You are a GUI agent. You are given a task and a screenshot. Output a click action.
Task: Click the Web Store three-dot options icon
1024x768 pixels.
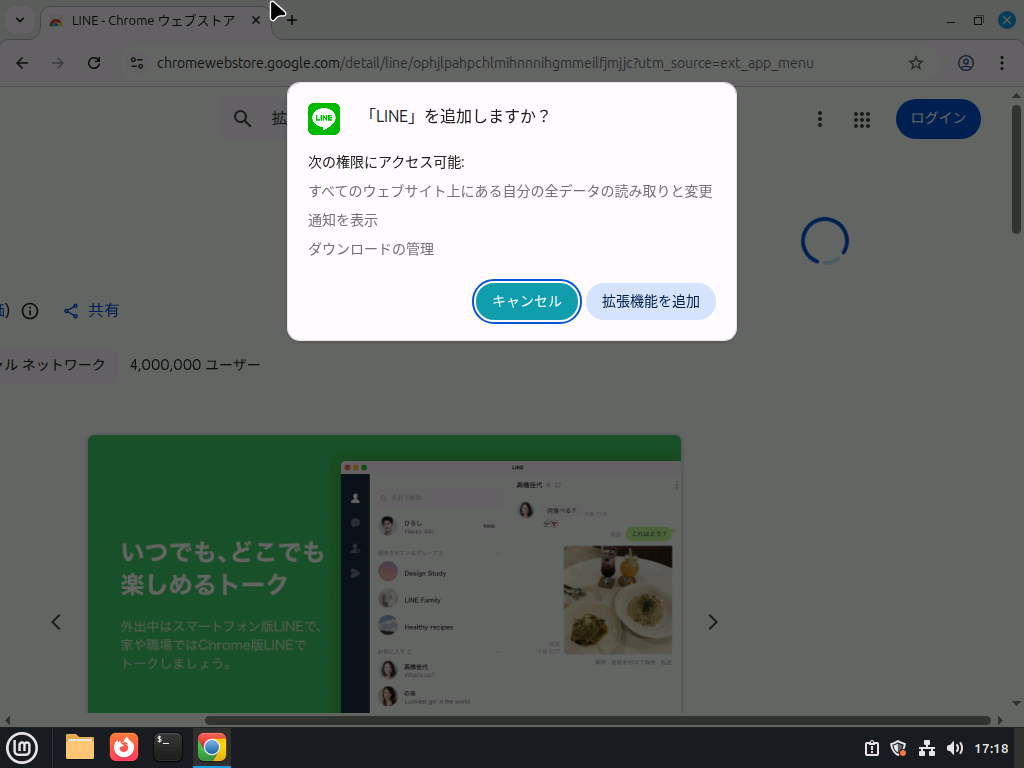click(x=820, y=118)
